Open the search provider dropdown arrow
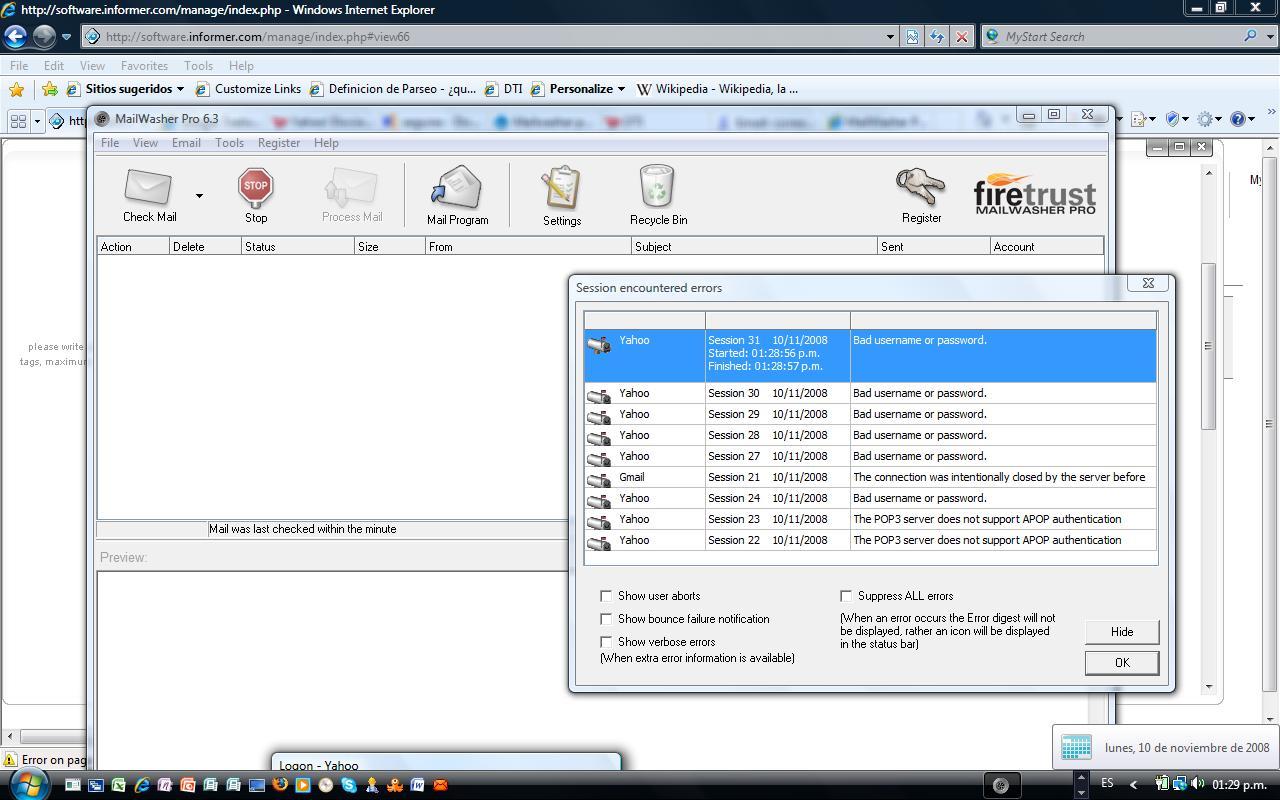 (1269, 36)
